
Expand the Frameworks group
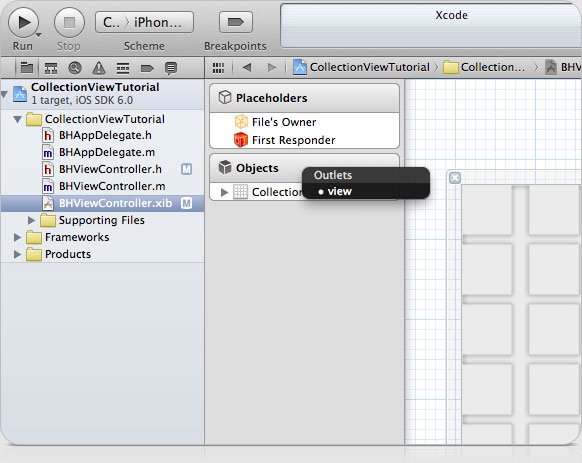[x=17, y=237]
